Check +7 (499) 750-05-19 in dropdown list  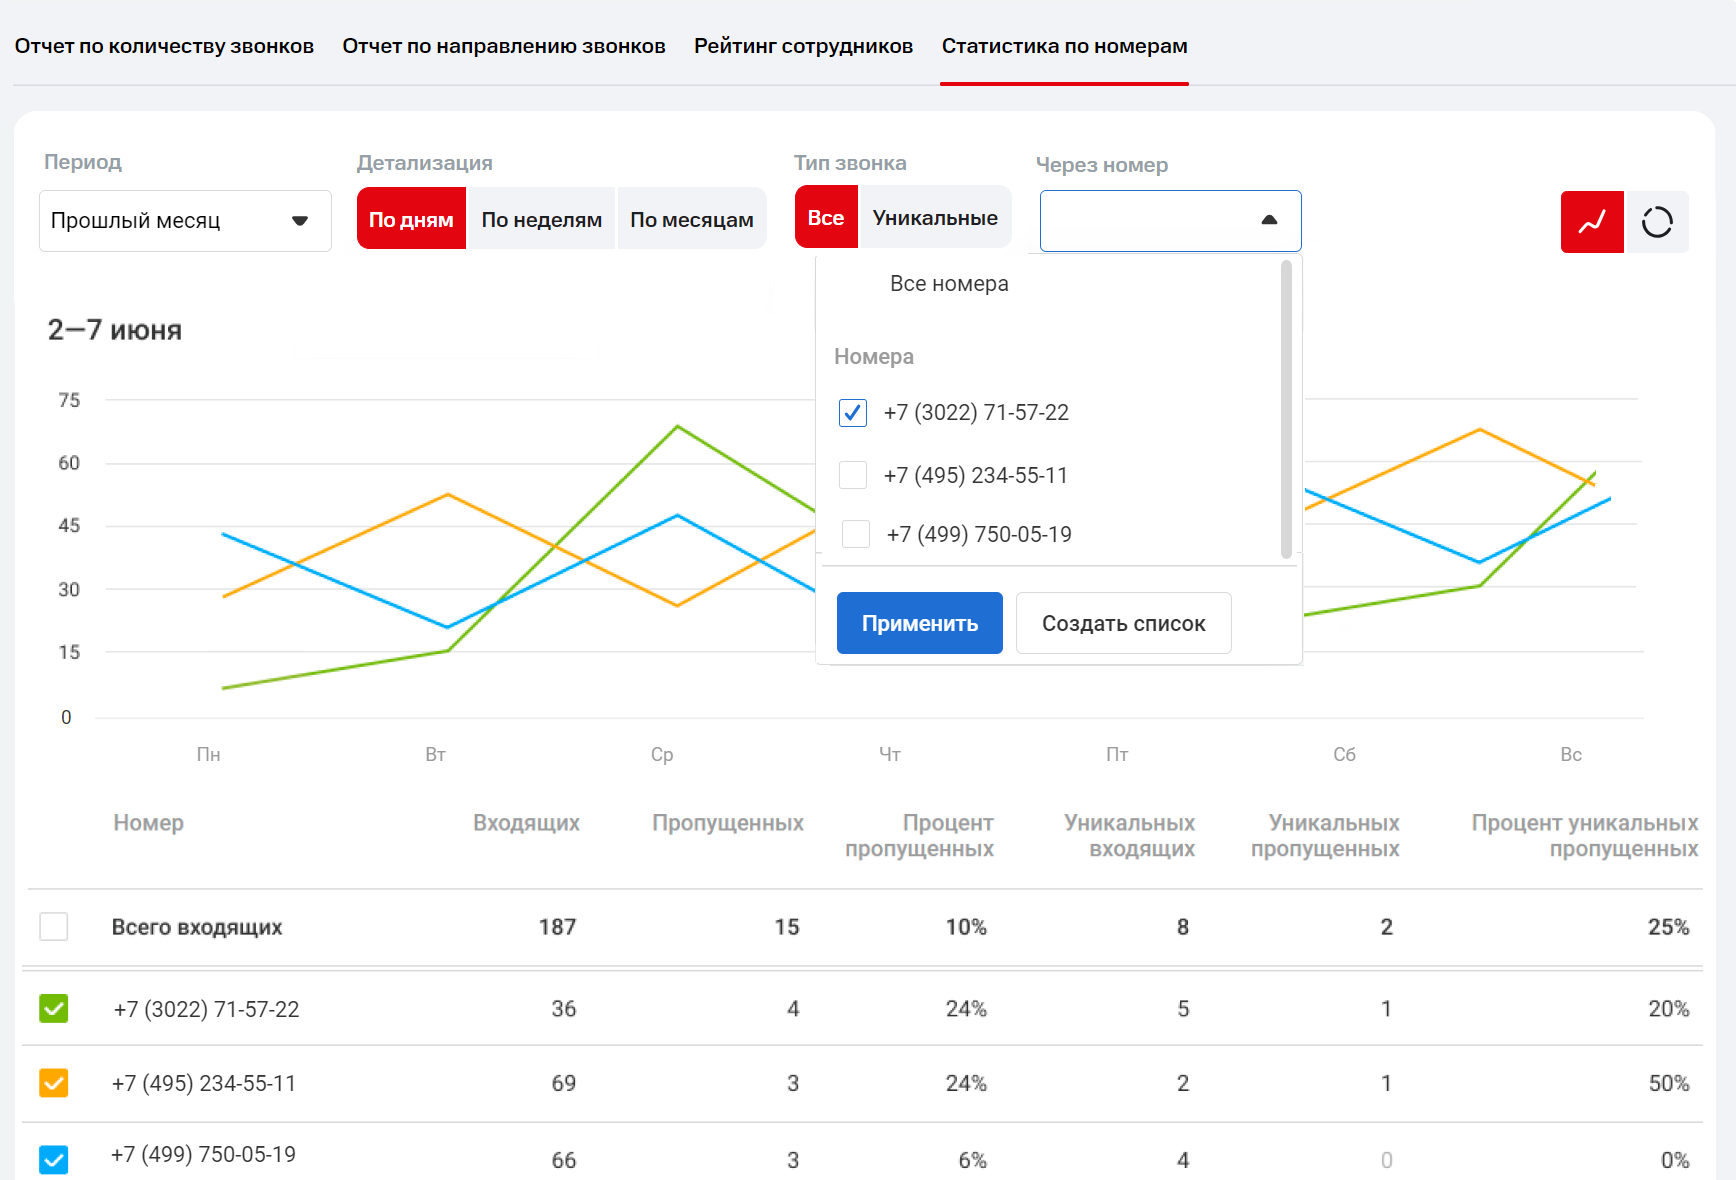tap(856, 534)
